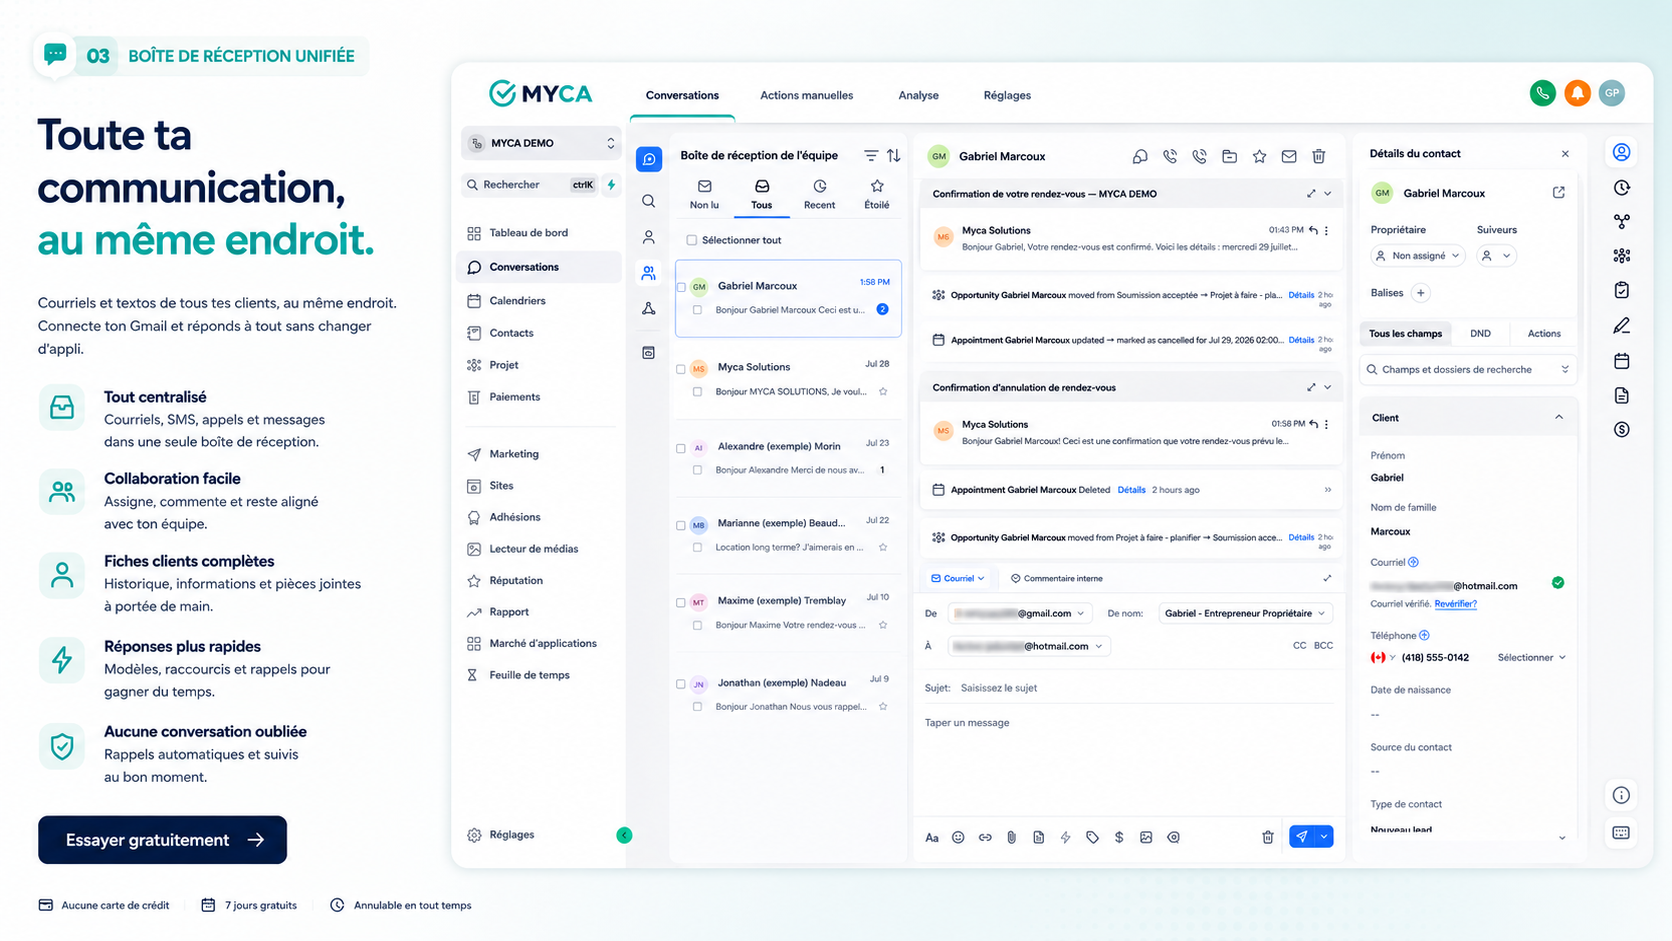Switch to Commentaire interne
The width and height of the screenshot is (1672, 941).
pyautogui.click(x=1057, y=578)
